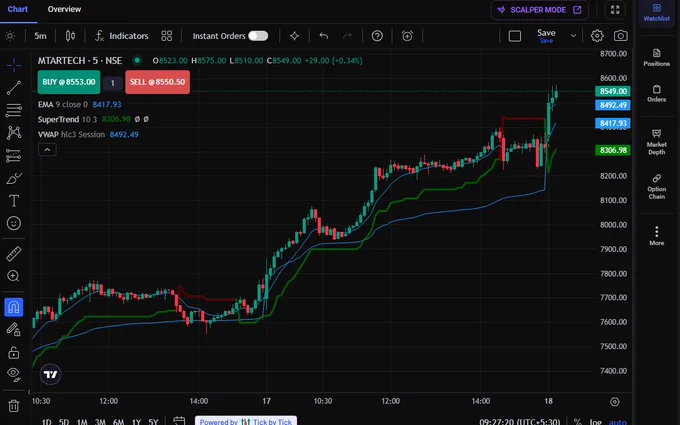Image resolution: width=680 pixels, height=425 pixels.
Task: Select the XABCD pattern tool
Action: coord(14,133)
